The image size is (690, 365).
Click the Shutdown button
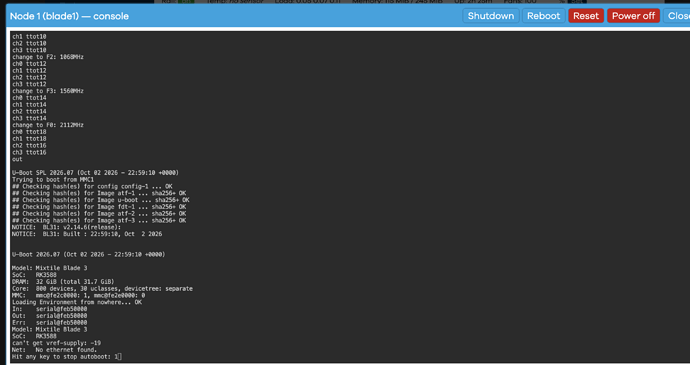click(491, 16)
